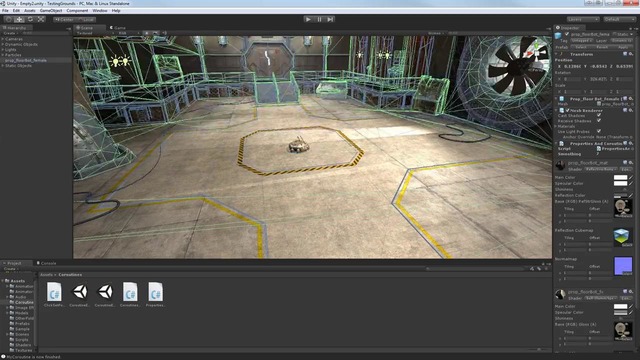Toggle the Static checkbox
Viewport: 640px width, 360px height.
tap(615, 34)
